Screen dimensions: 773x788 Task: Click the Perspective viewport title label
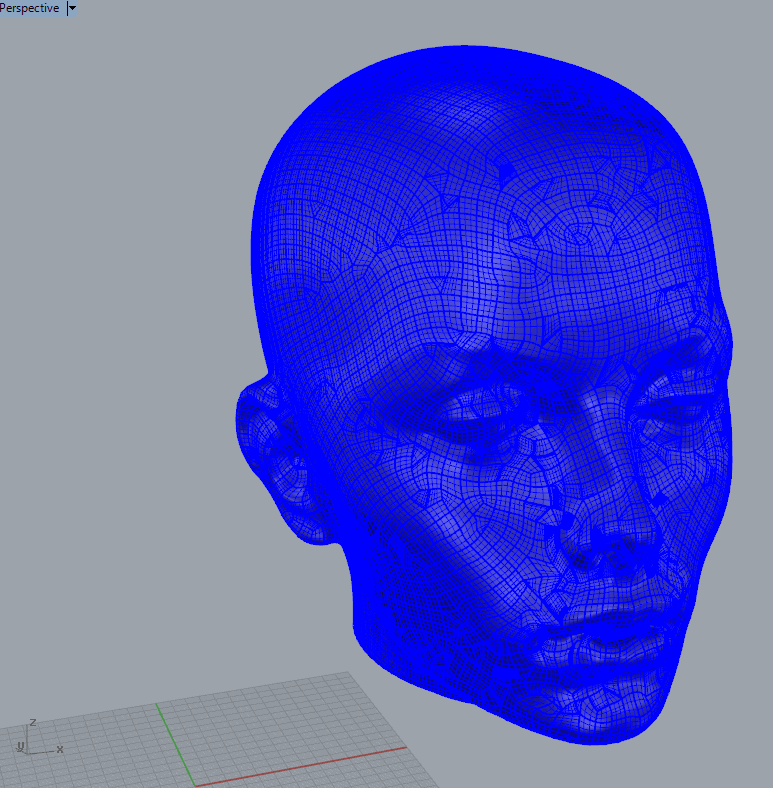tap(30, 8)
